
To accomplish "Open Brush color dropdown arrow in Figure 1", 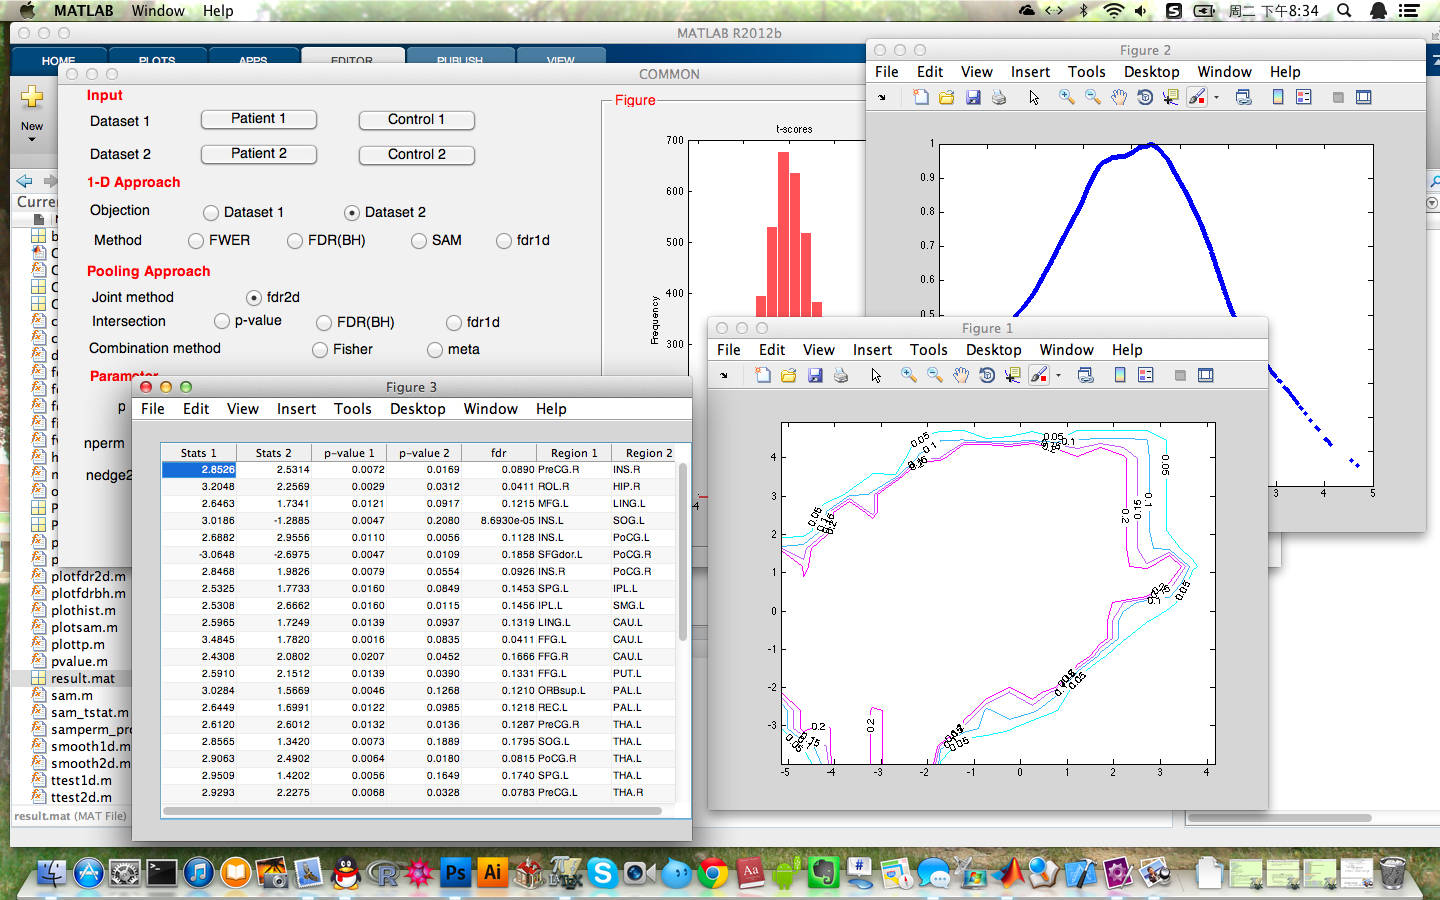I will click(1059, 376).
